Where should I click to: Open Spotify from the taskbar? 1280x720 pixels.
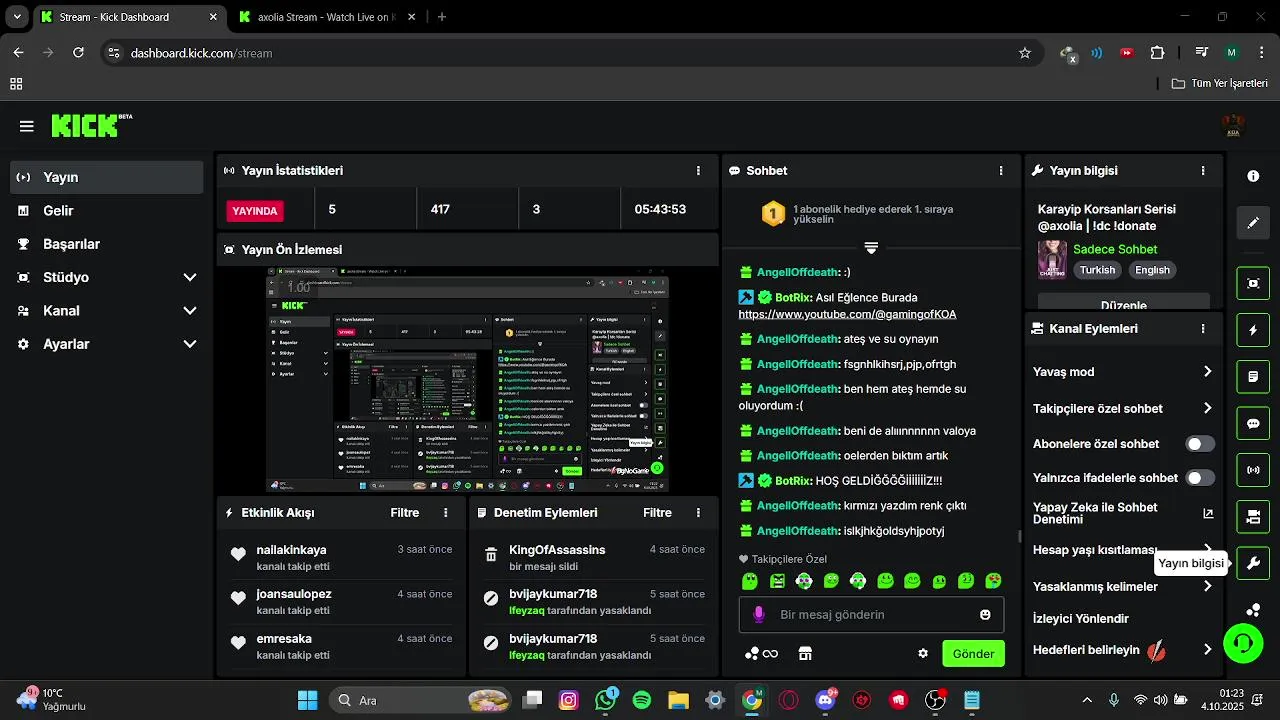[x=642, y=700]
